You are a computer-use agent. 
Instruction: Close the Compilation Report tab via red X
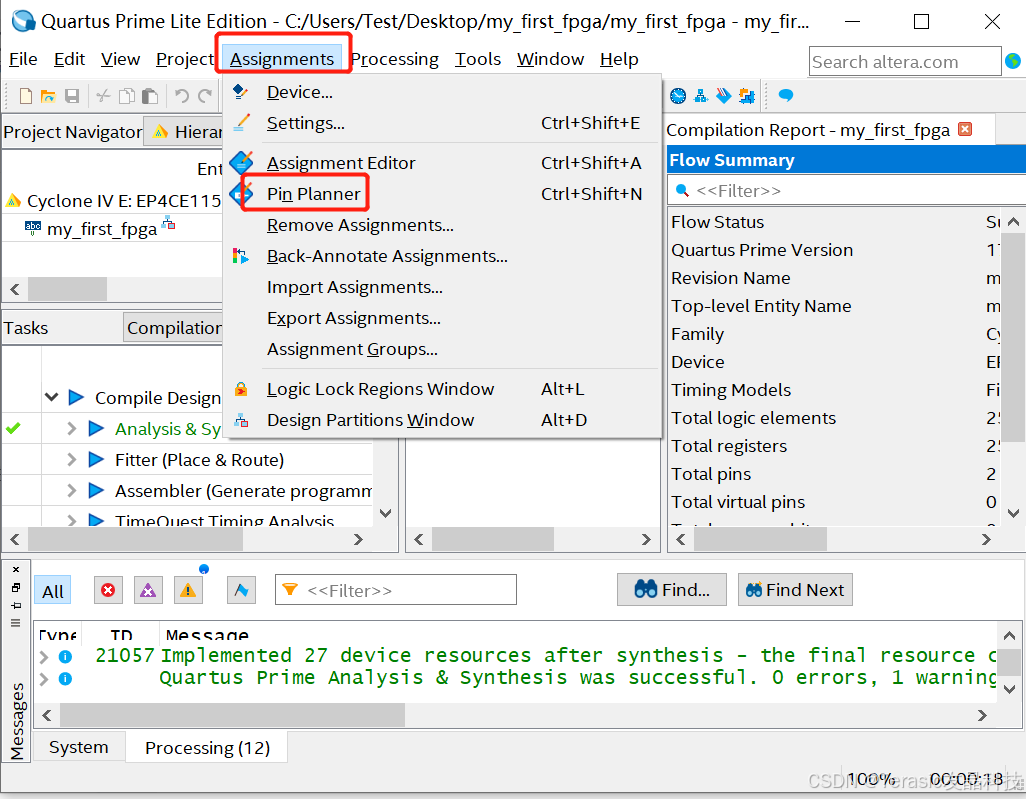tap(965, 129)
